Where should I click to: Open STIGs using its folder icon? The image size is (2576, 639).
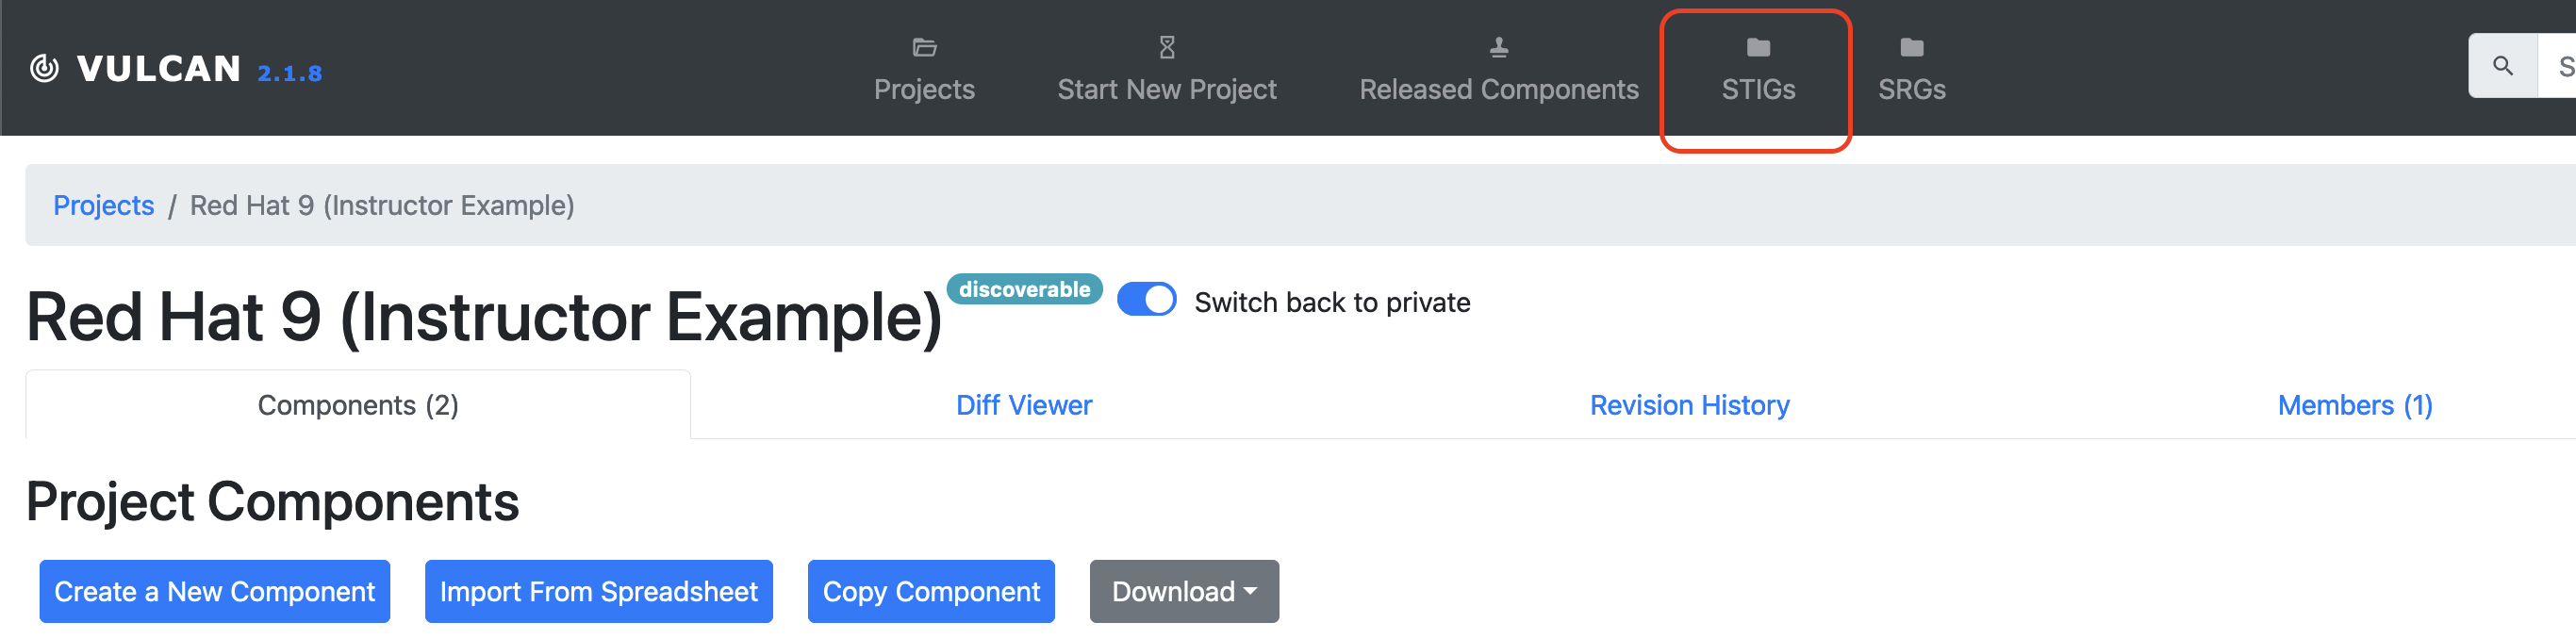(x=1757, y=47)
